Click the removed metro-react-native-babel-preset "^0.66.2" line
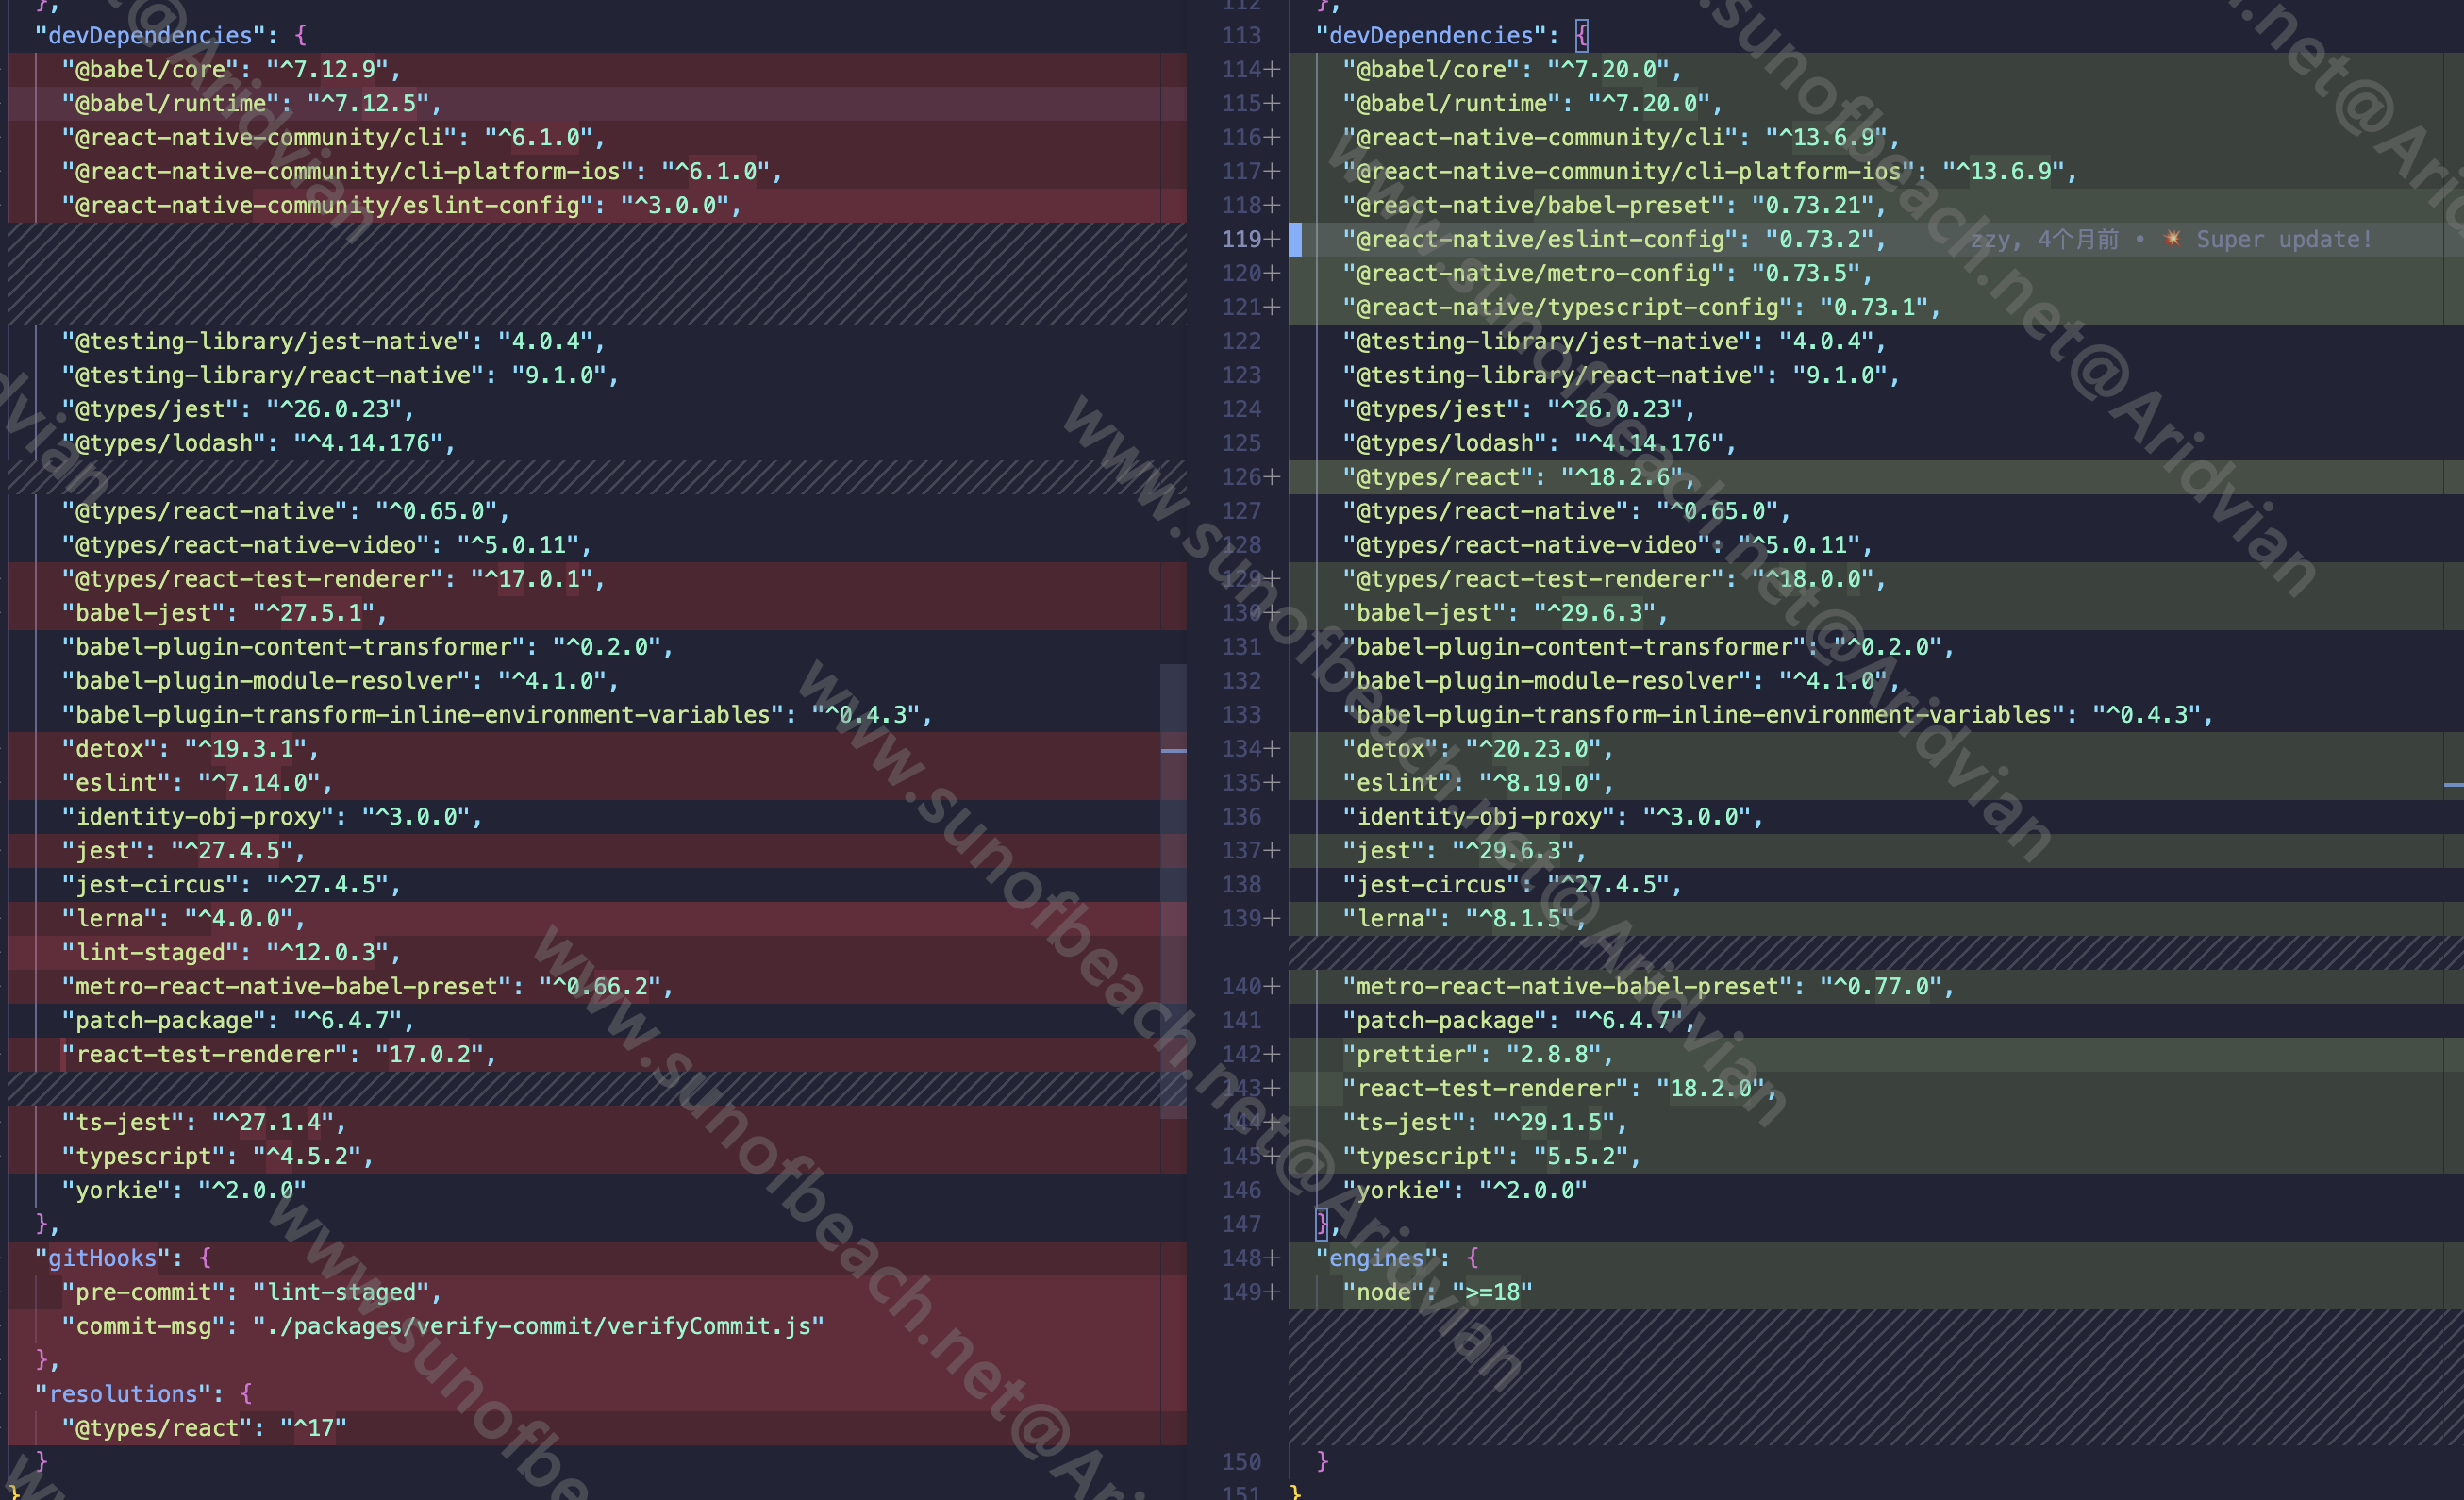This screenshot has width=2464, height=1500. (597, 987)
